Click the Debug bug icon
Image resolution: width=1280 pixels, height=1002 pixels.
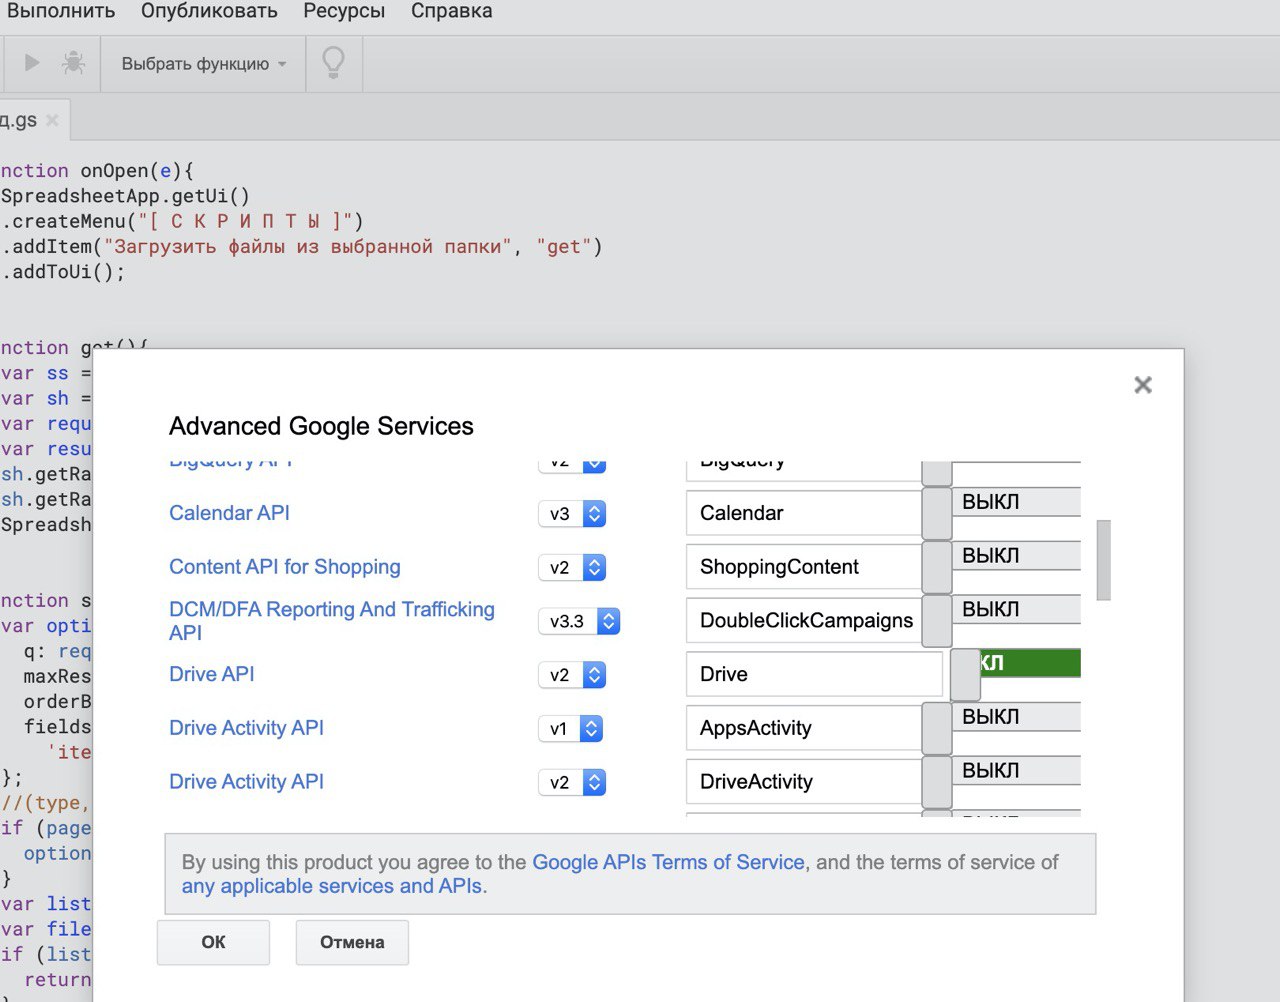(73, 63)
